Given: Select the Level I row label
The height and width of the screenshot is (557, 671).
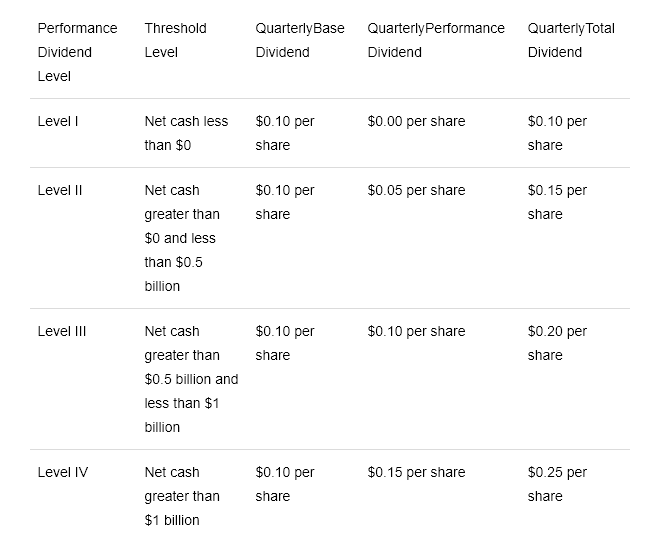Looking at the screenshot, I should point(58,121).
